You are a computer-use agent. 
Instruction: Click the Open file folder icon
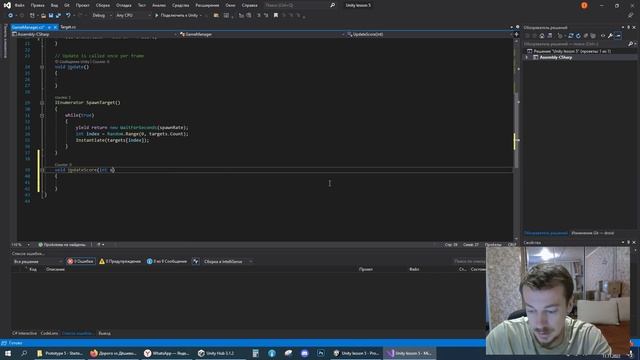[x=43, y=16]
